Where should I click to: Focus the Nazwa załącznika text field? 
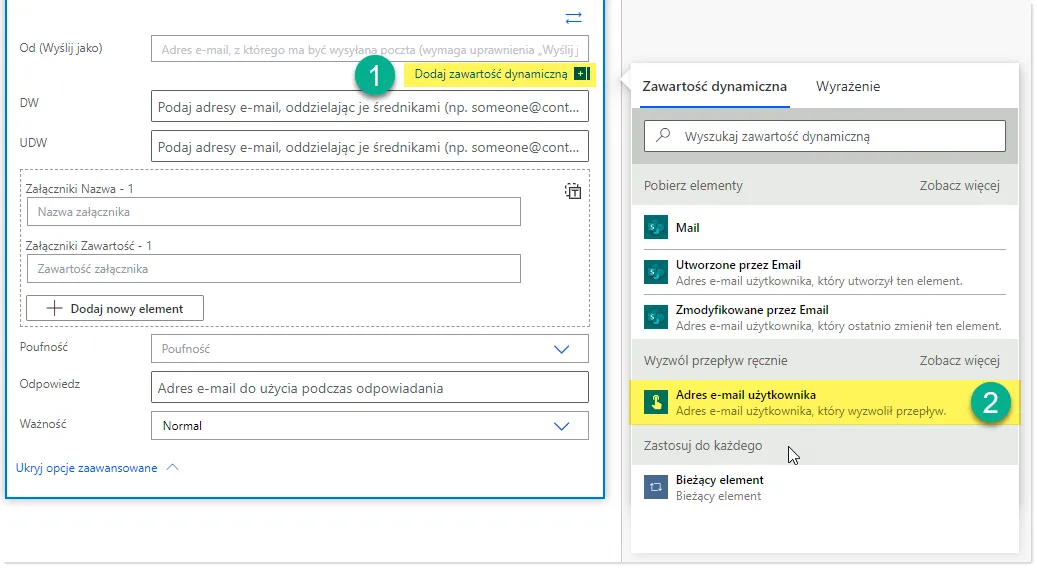274,212
